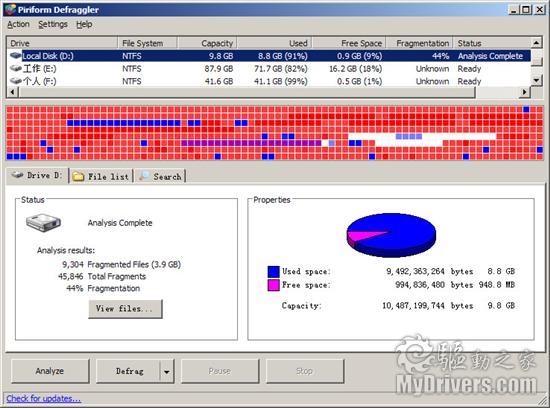
Task: Click the Pause button
Action: pos(220,371)
